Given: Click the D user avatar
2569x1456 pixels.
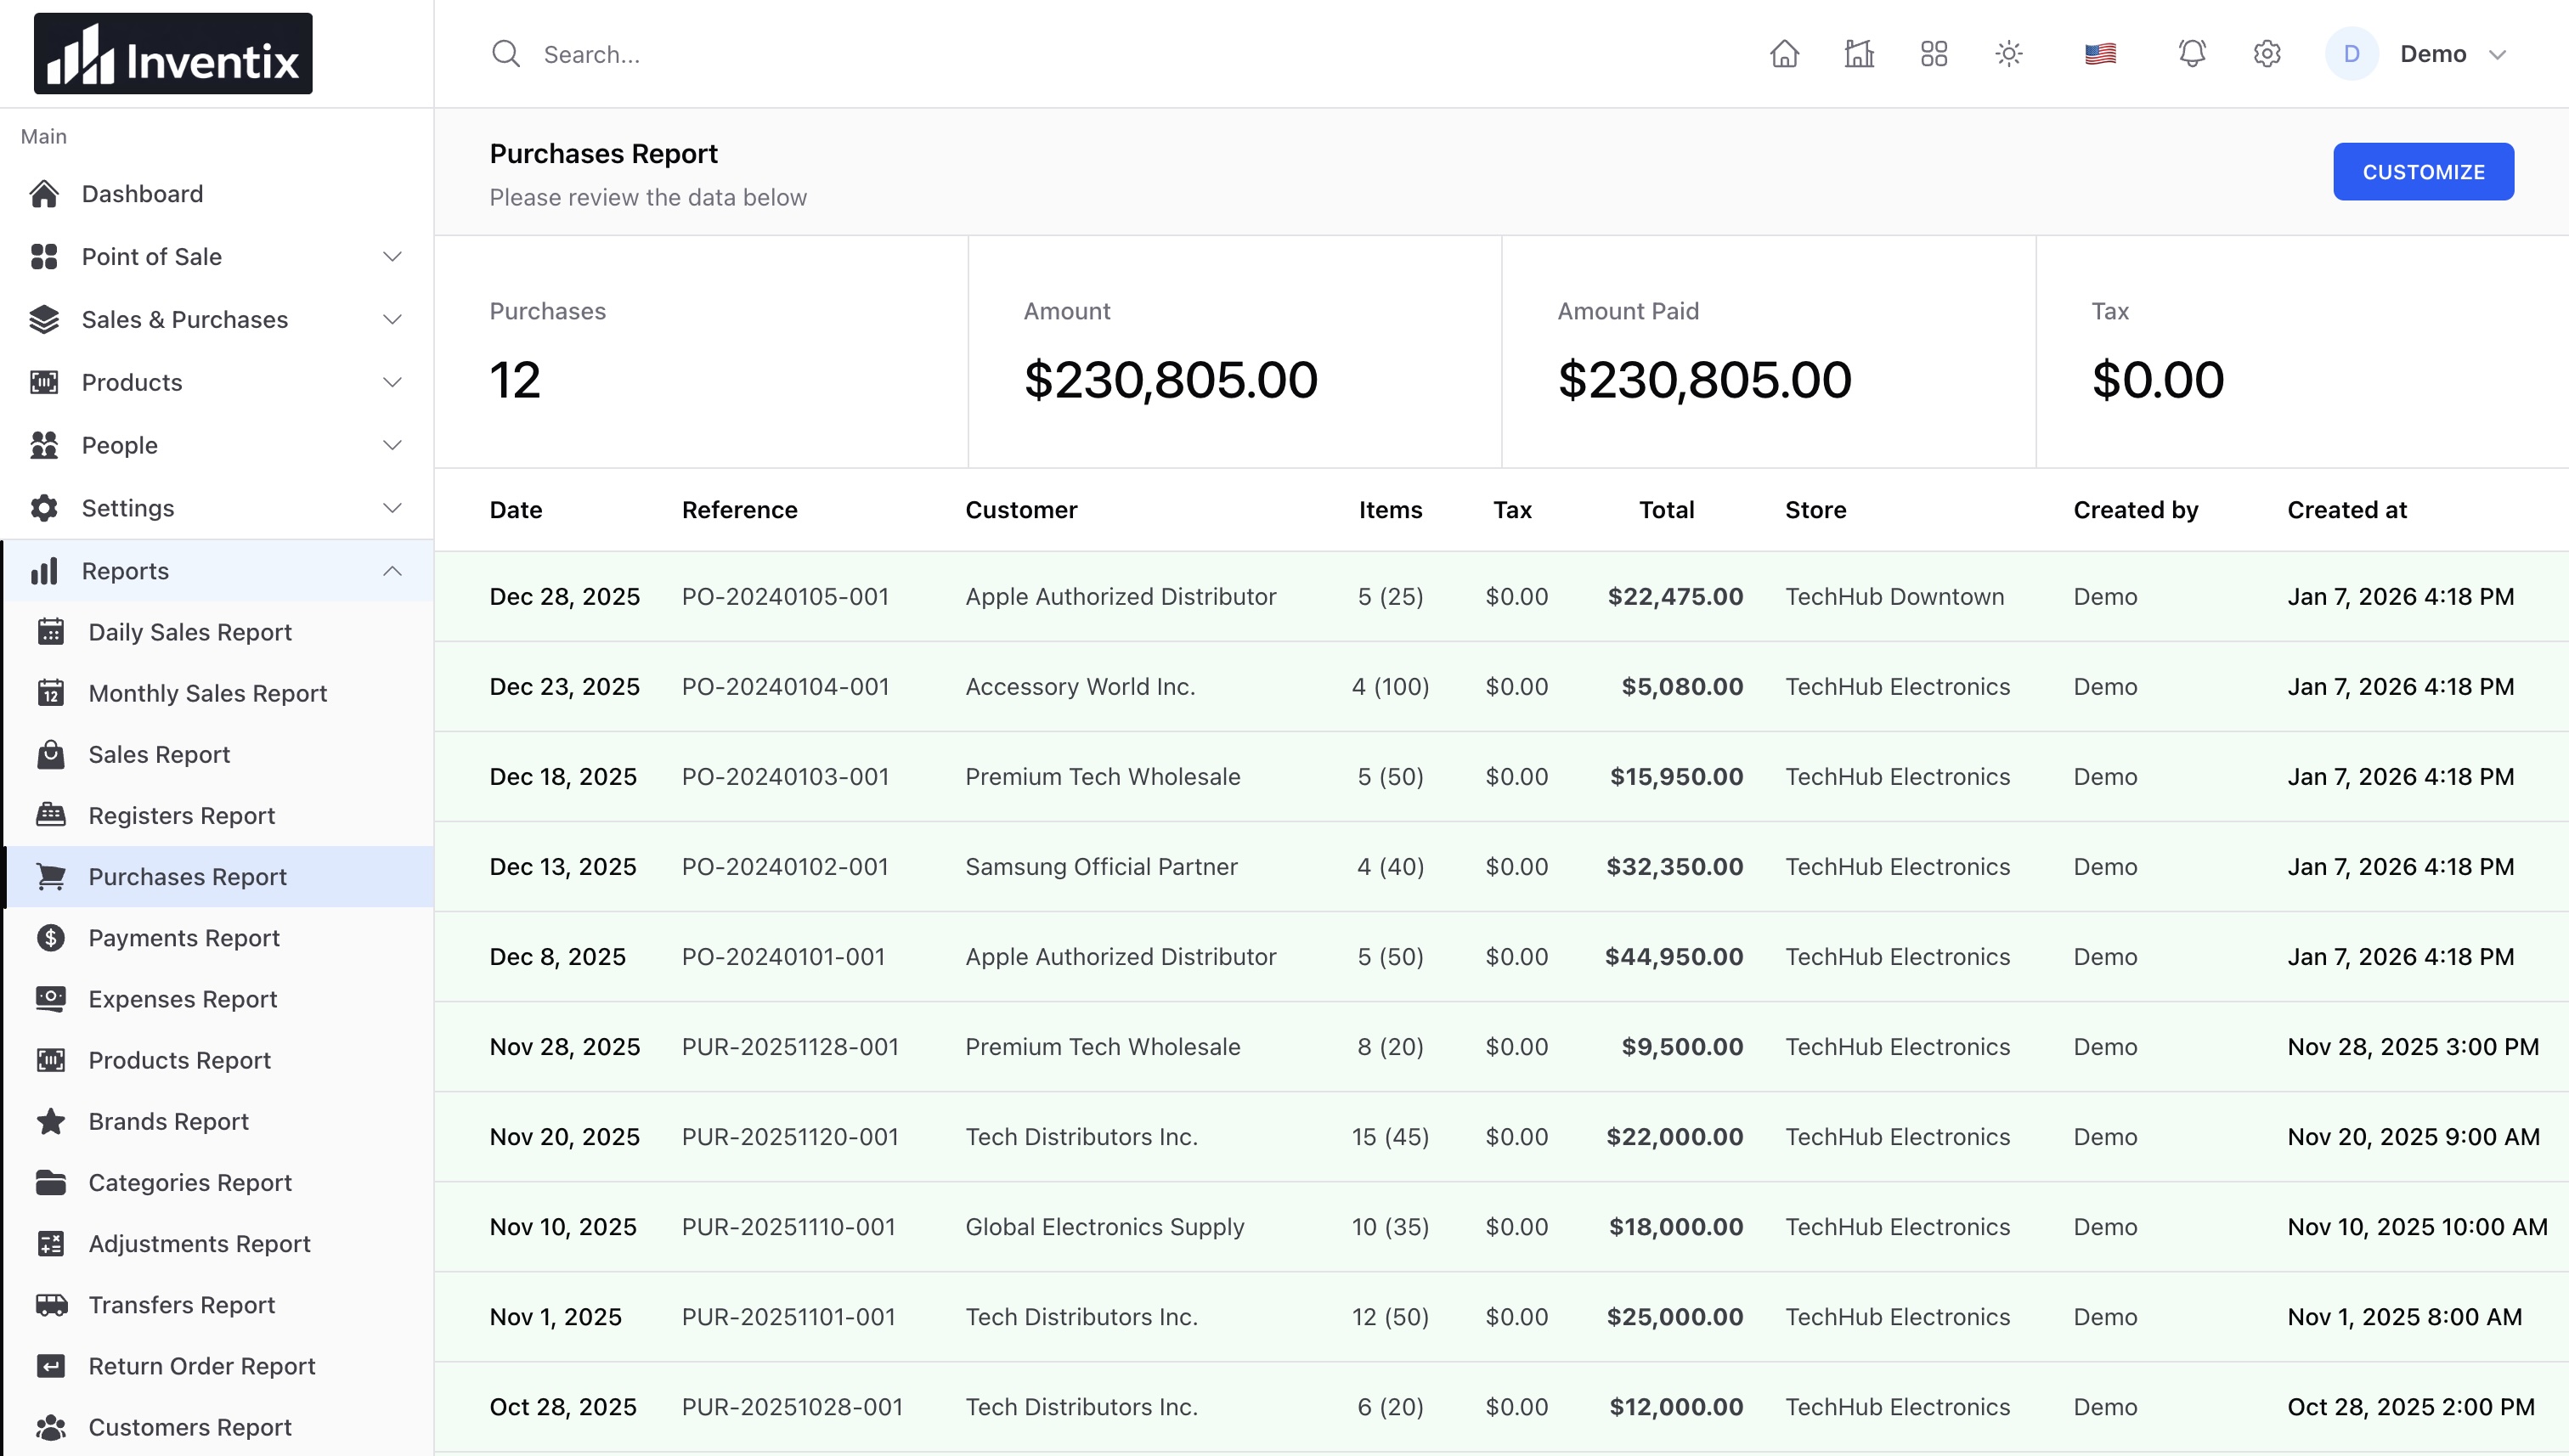Looking at the screenshot, I should coord(2351,54).
